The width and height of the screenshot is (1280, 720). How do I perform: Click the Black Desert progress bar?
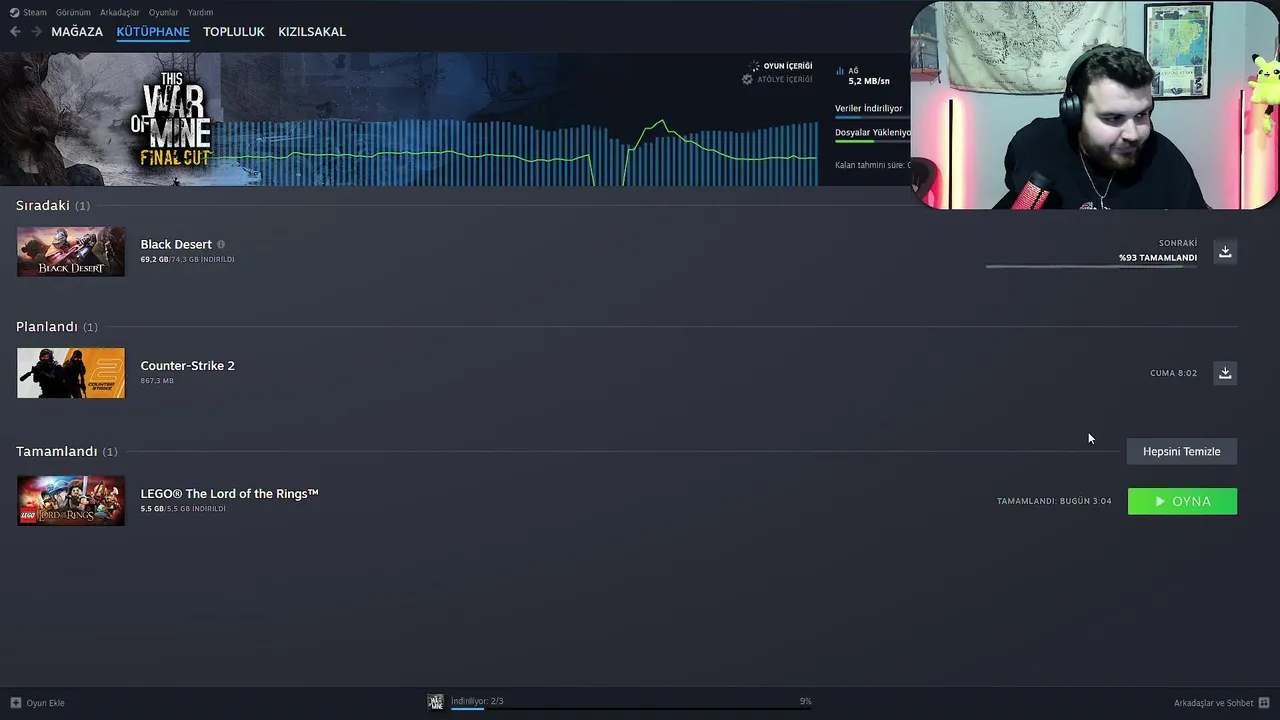(x=1091, y=266)
